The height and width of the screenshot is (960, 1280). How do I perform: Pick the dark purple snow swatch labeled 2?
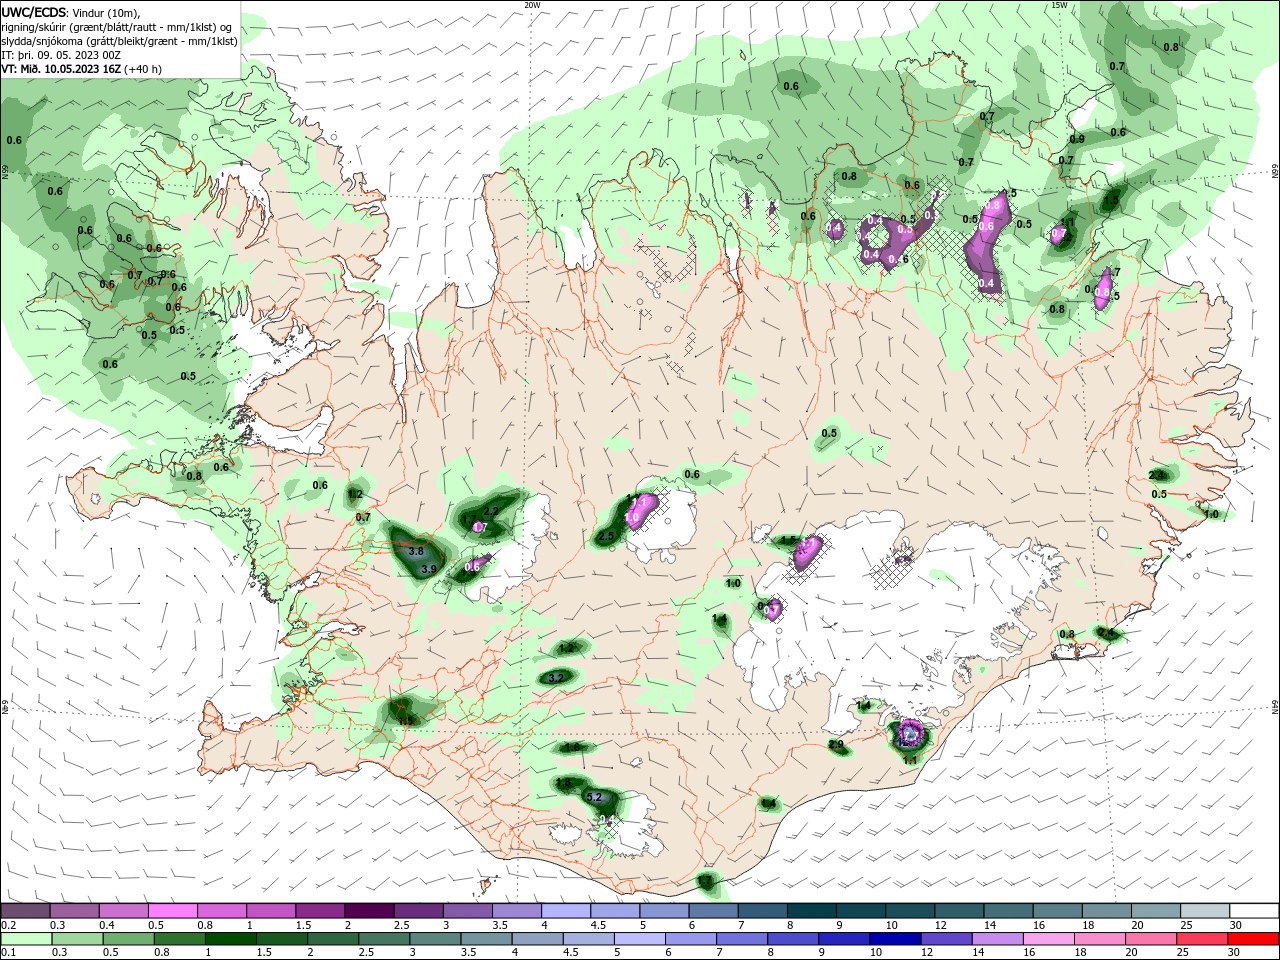[x=369, y=911]
